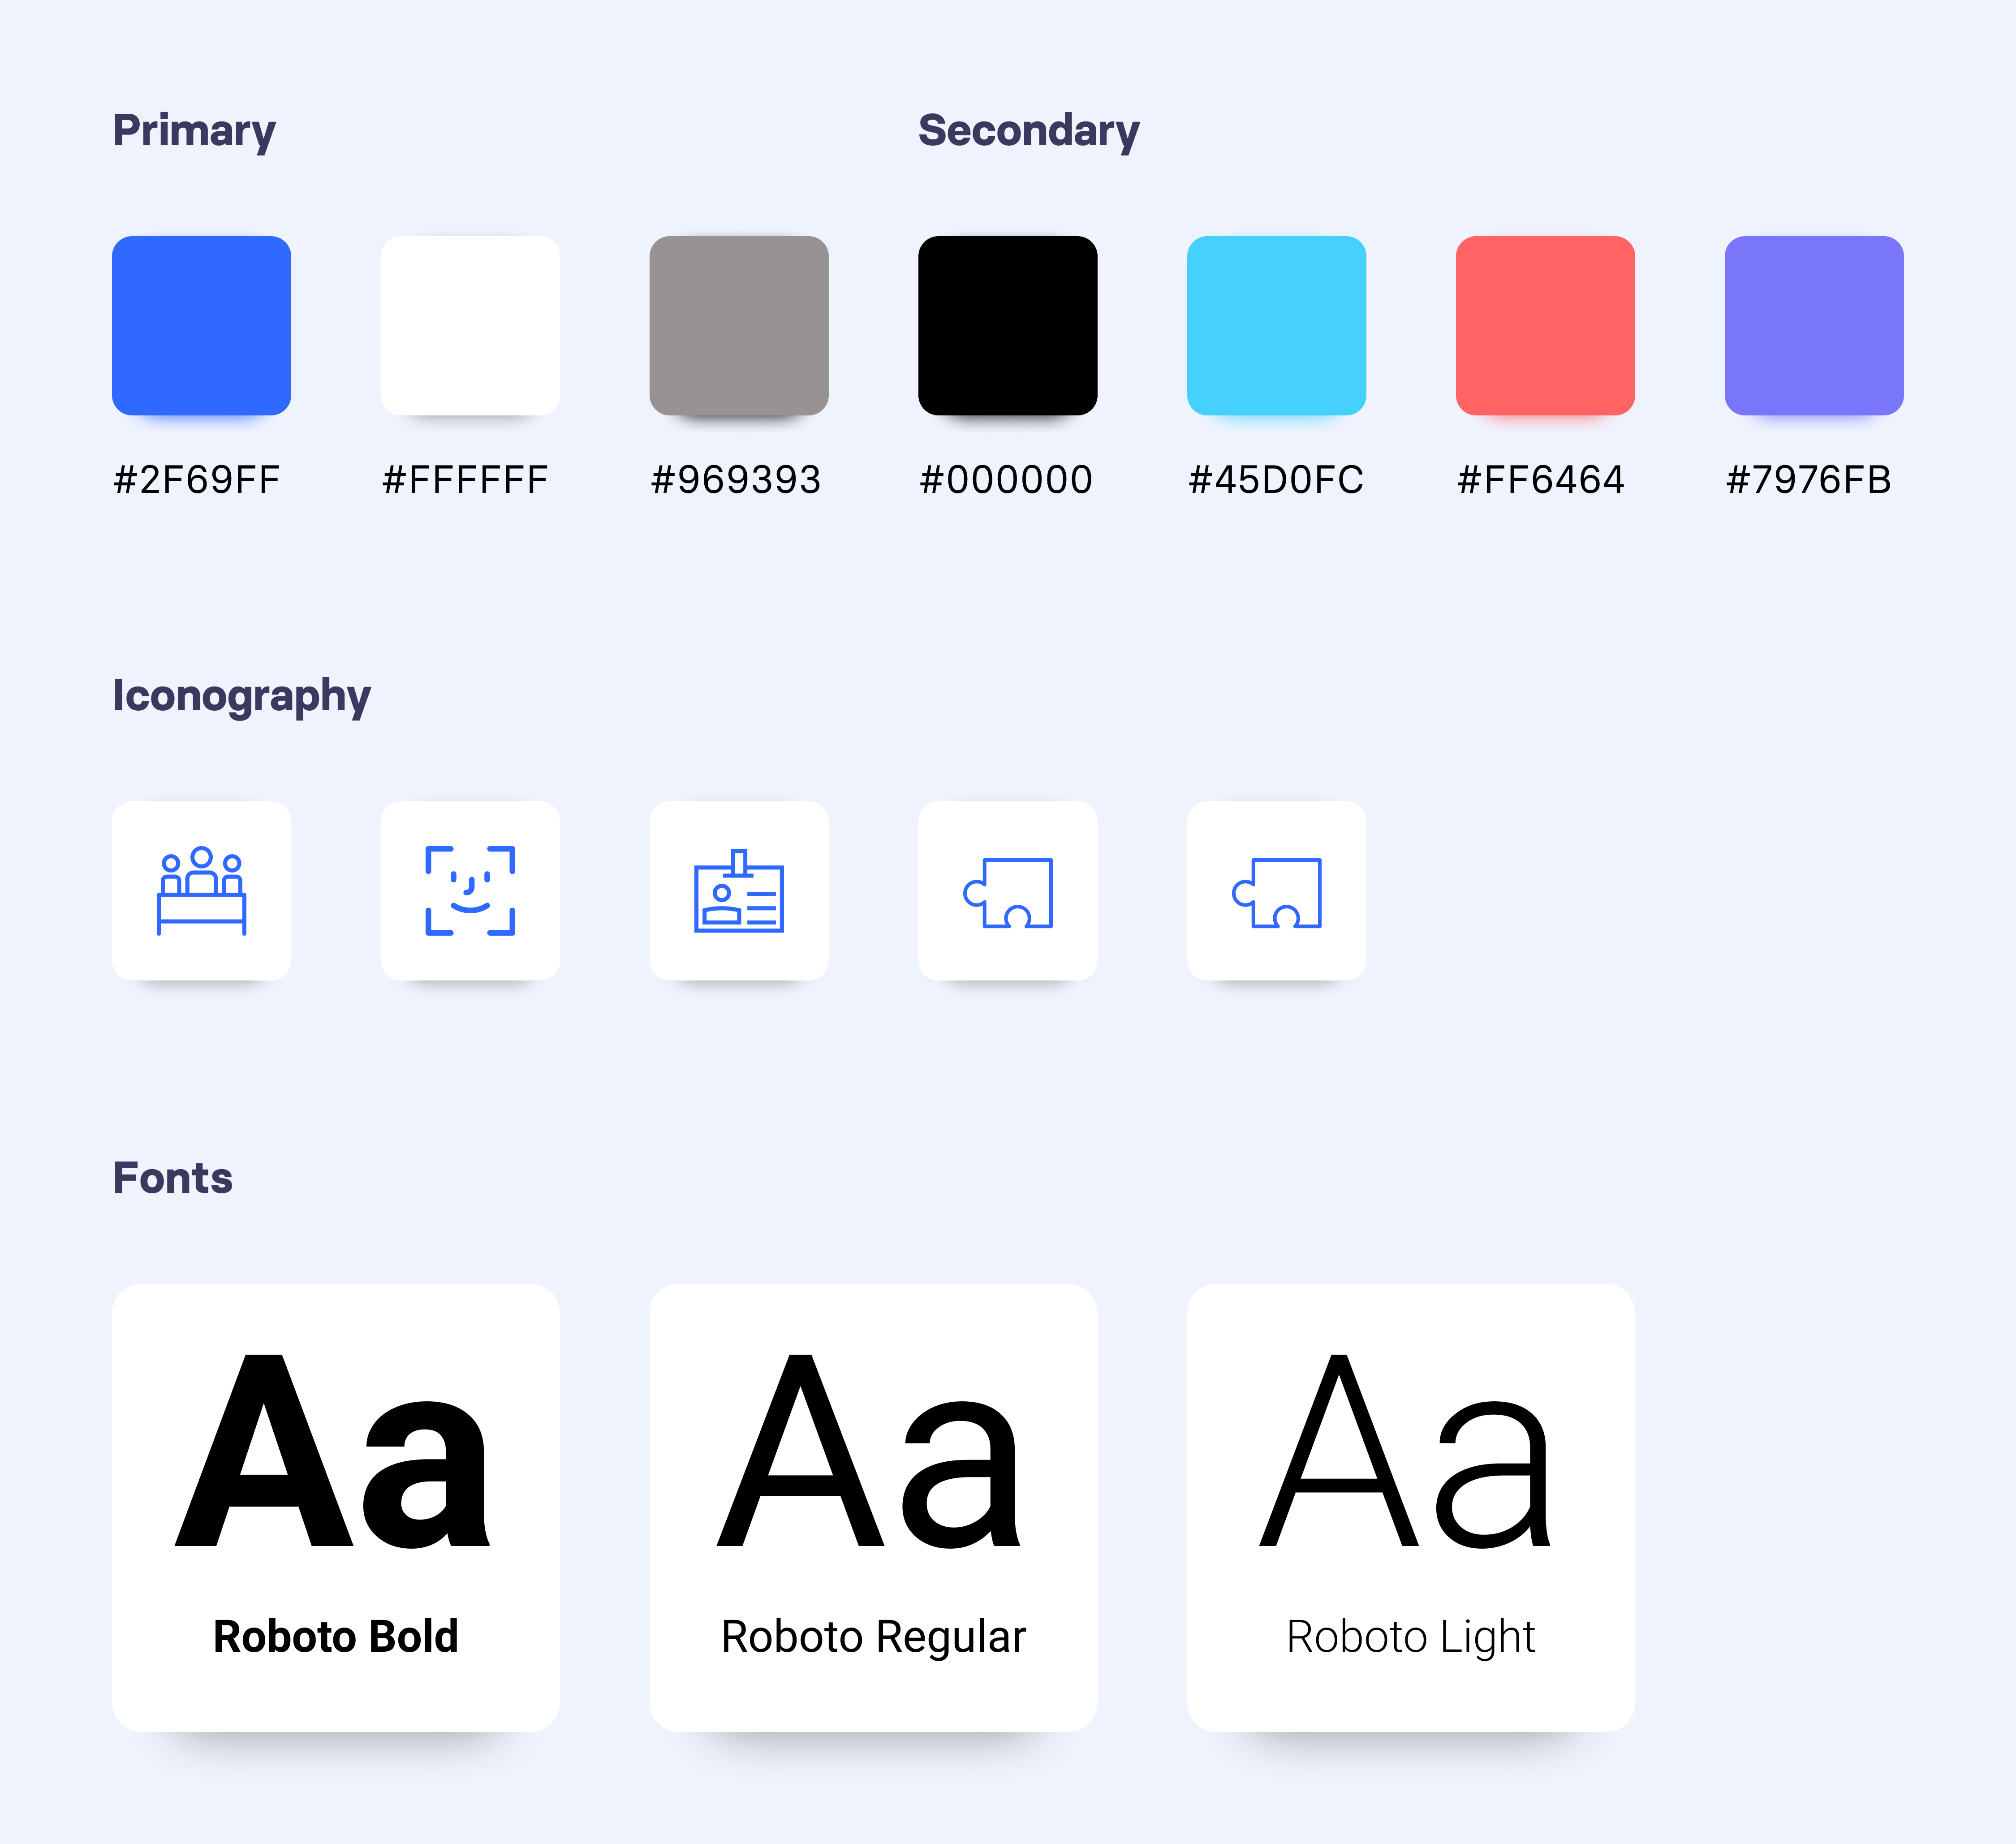Image resolution: width=2016 pixels, height=1844 pixels.
Task: Click the people-at-desk meeting icon
Action: 201,890
